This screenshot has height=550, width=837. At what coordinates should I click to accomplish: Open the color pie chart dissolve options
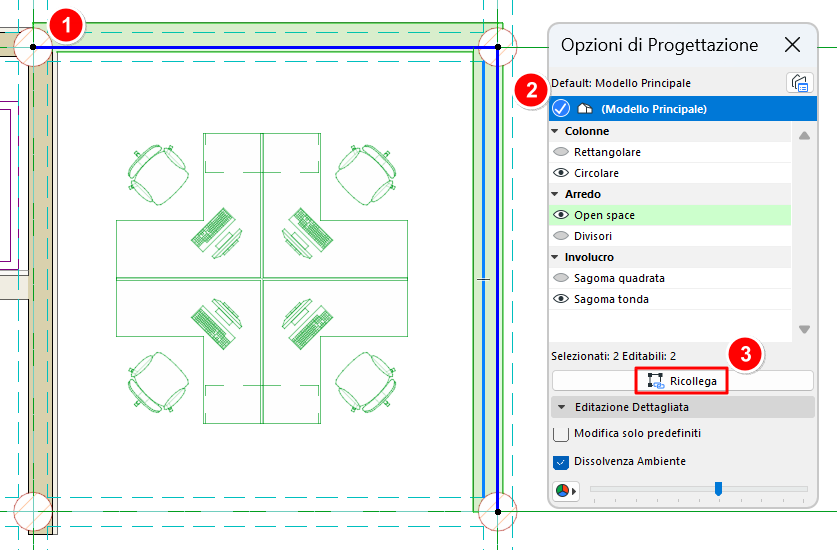click(x=562, y=490)
